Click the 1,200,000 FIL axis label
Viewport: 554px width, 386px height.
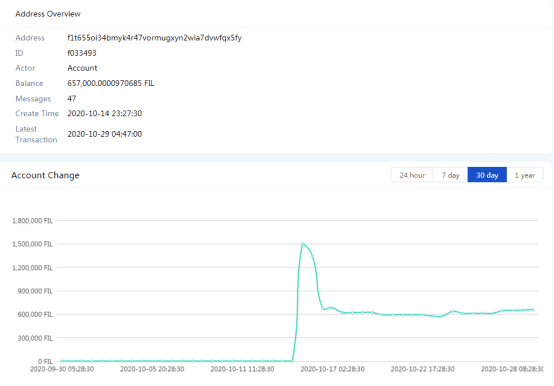point(32,268)
